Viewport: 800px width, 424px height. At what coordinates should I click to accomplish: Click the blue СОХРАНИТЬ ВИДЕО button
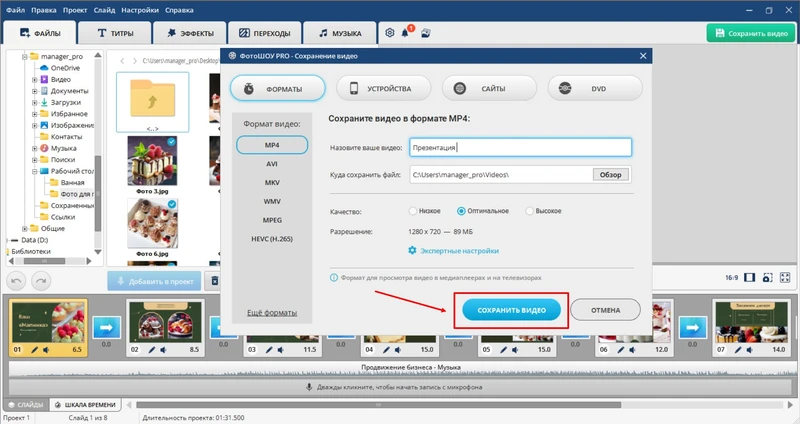tap(511, 310)
